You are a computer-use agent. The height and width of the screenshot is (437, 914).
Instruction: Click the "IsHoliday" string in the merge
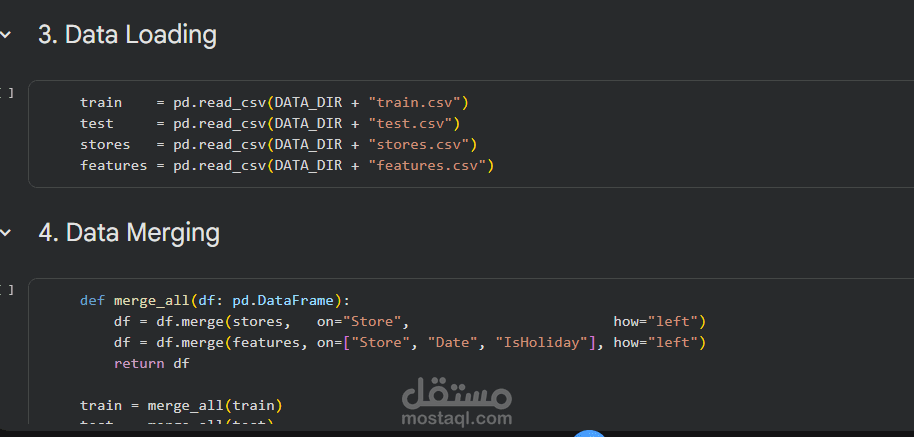click(x=541, y=343)
